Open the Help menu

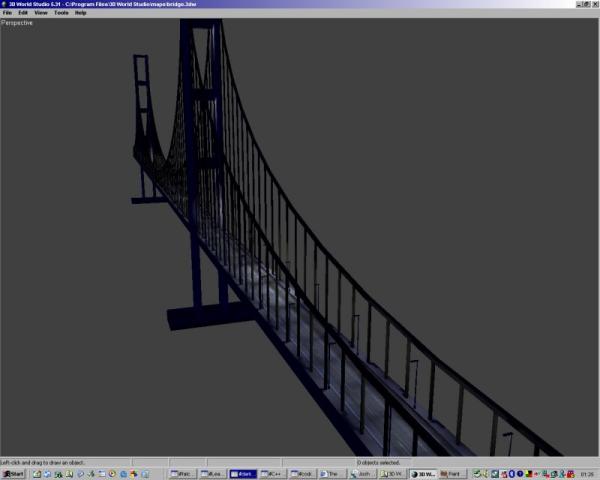pyautogui.click(x=81, y=13)
